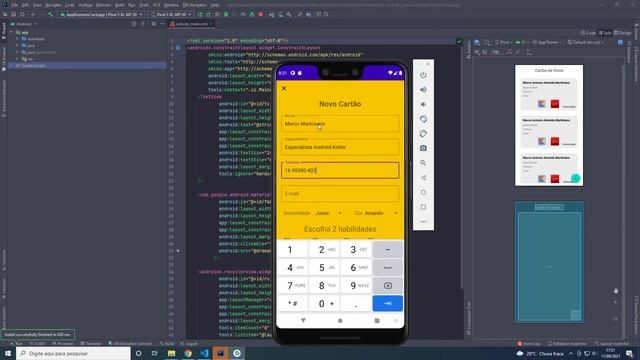
Task: Open the Help menu
Action: [215, 5]
